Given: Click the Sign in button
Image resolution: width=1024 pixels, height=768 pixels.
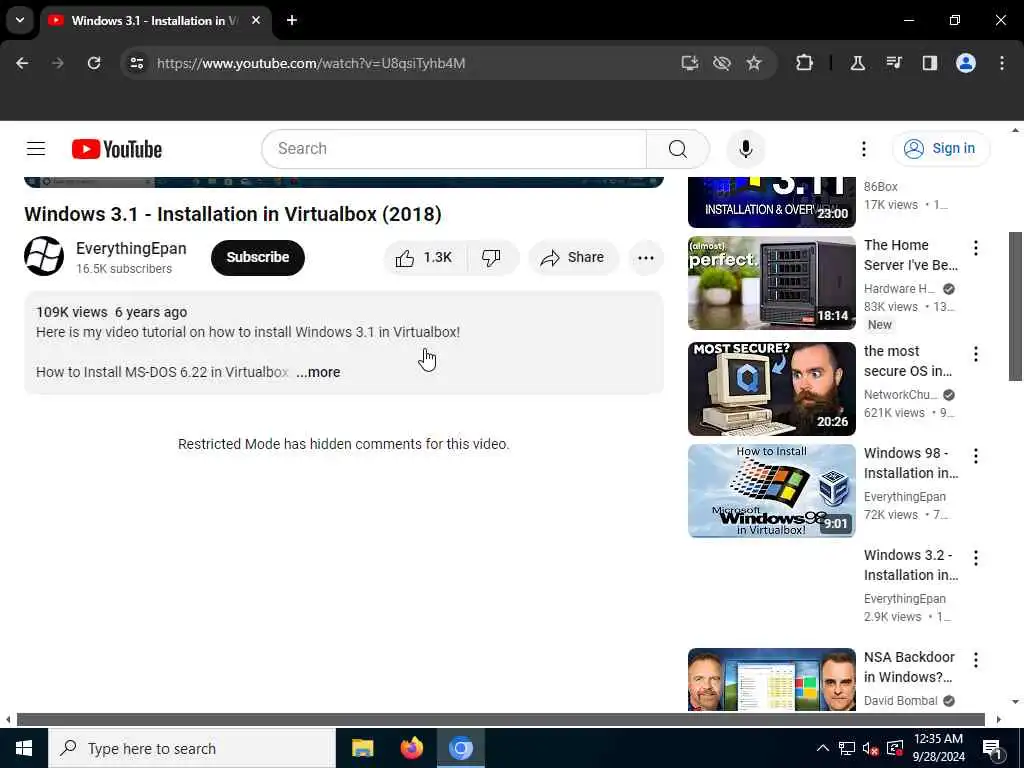Looking at the screenshot, I should [x=941, y=149].
